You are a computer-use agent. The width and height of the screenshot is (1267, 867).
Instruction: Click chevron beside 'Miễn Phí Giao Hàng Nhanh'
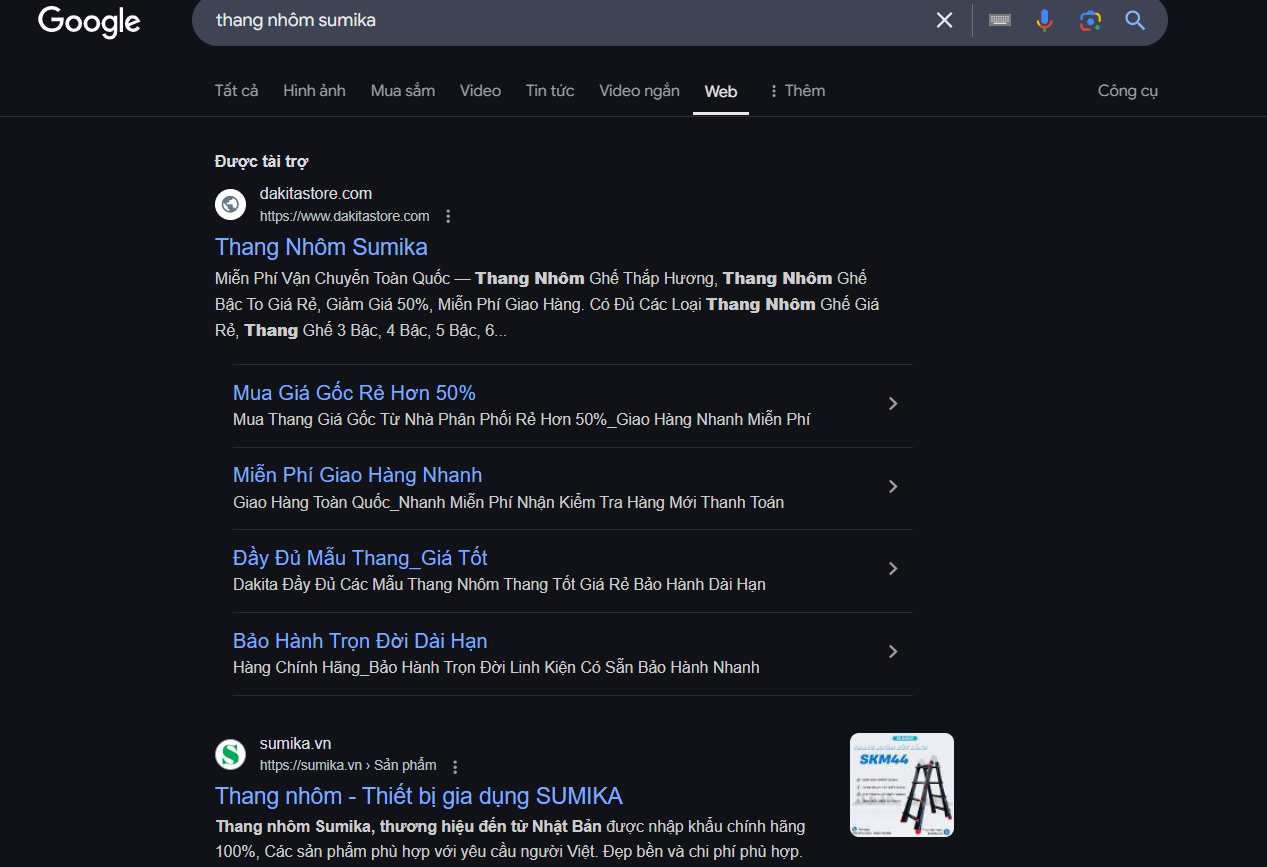893,487
